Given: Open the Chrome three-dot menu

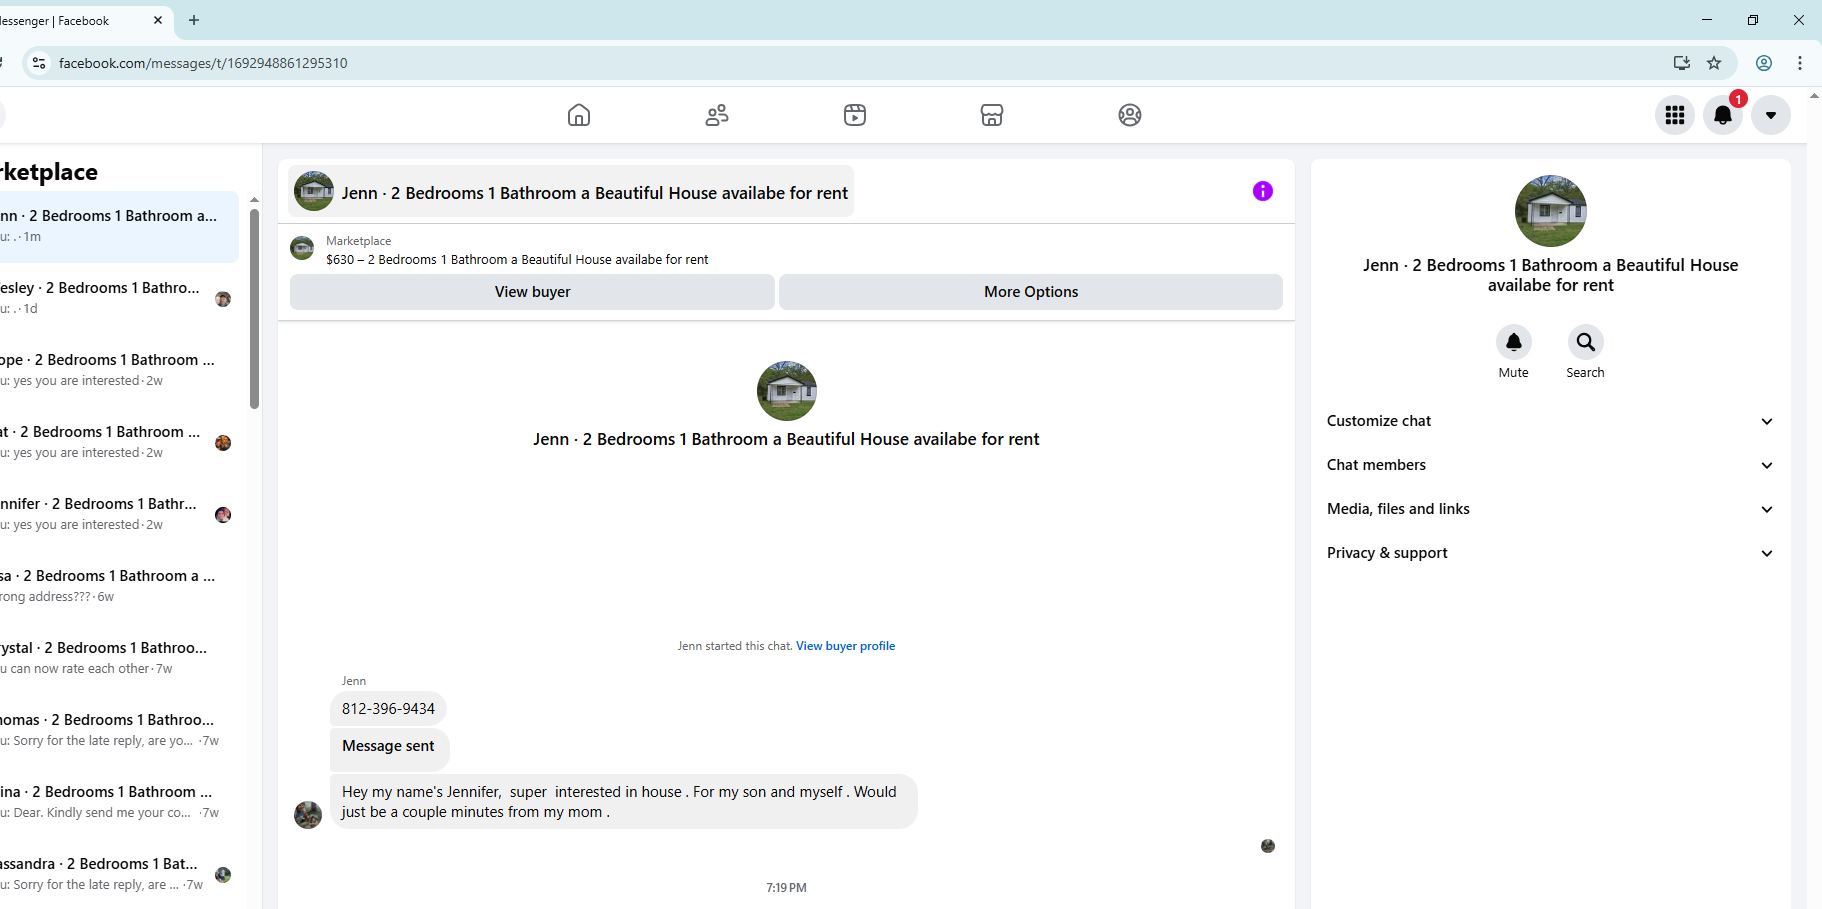Looking at the screenshot, I should pyautogui.click(x=1800, y=63).
